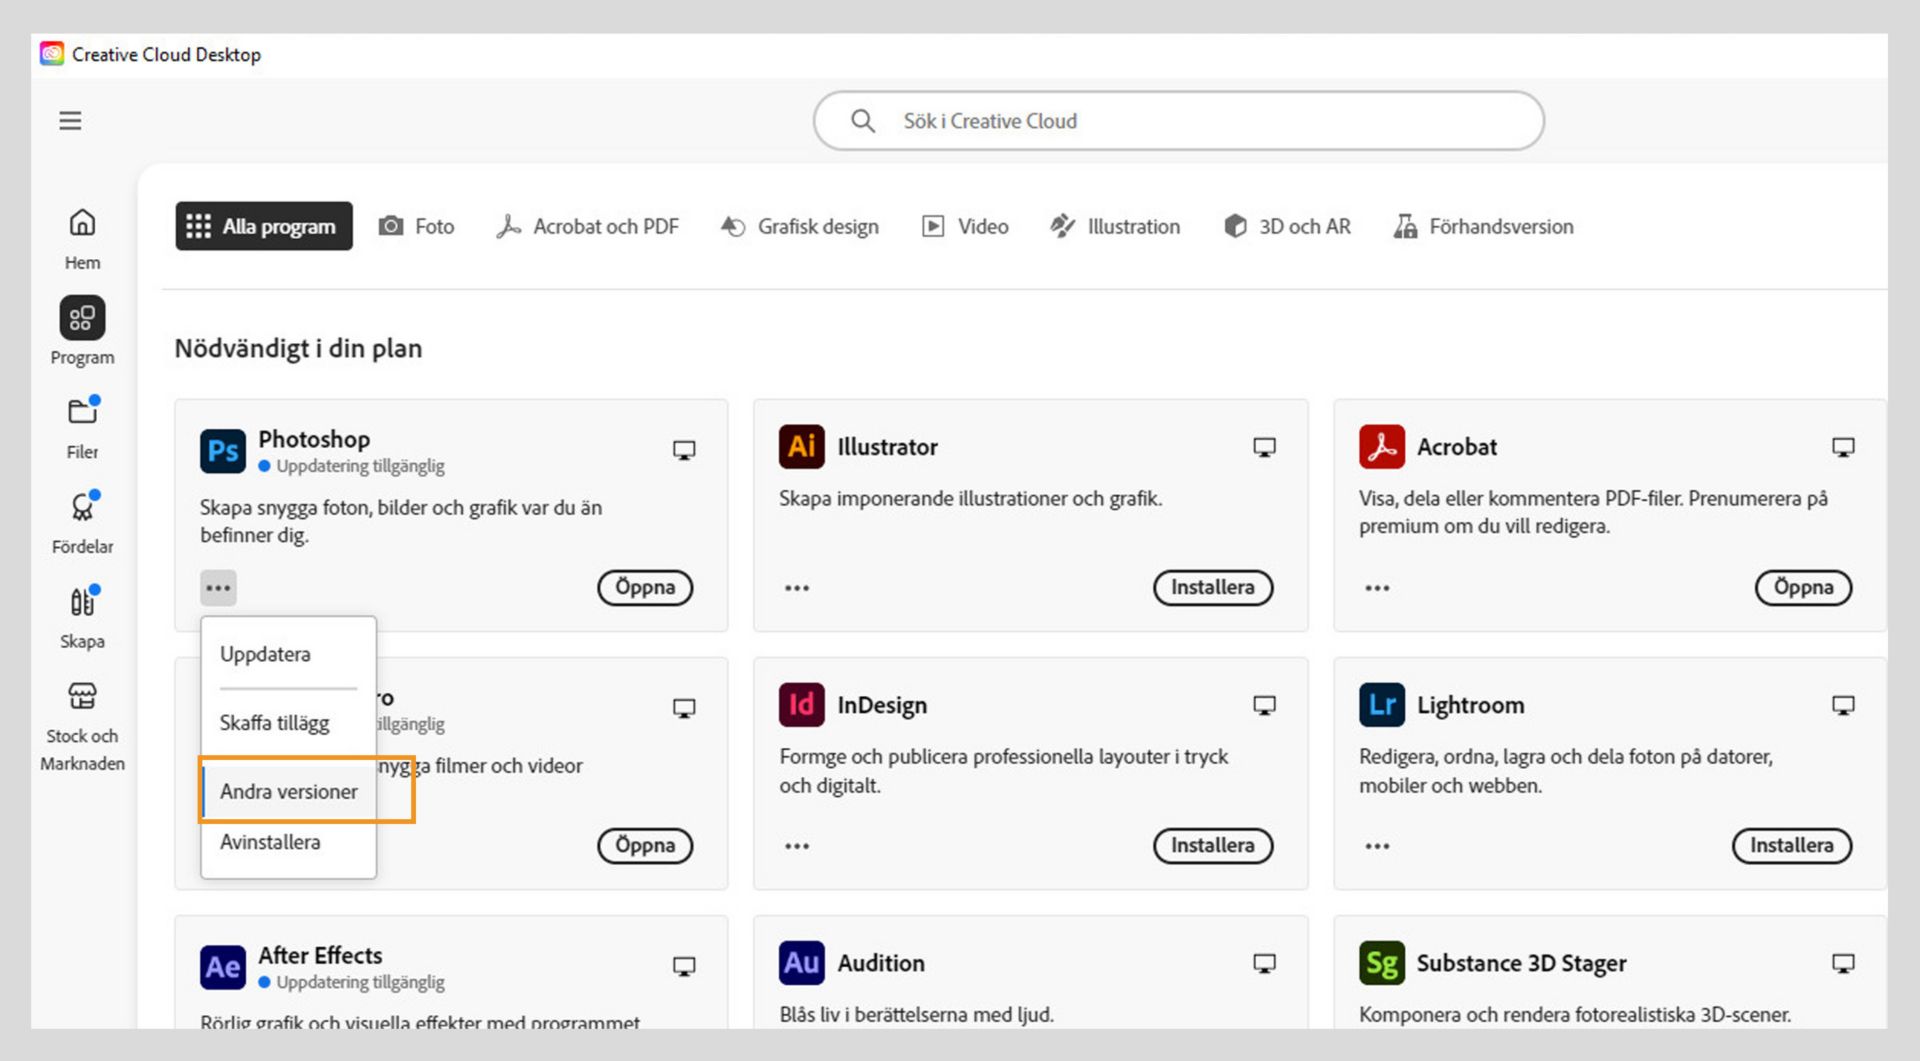Open Fördelar sidebar icon
1920x1061 pixels.
[x=82, y=507]
